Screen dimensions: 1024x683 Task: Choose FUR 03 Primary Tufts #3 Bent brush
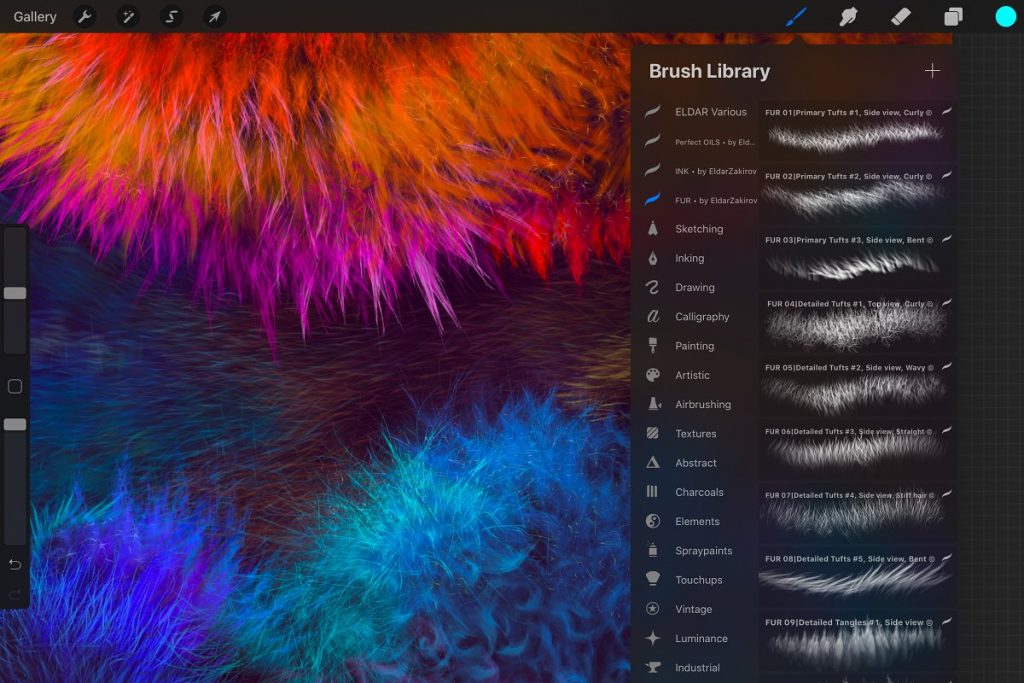856,257
